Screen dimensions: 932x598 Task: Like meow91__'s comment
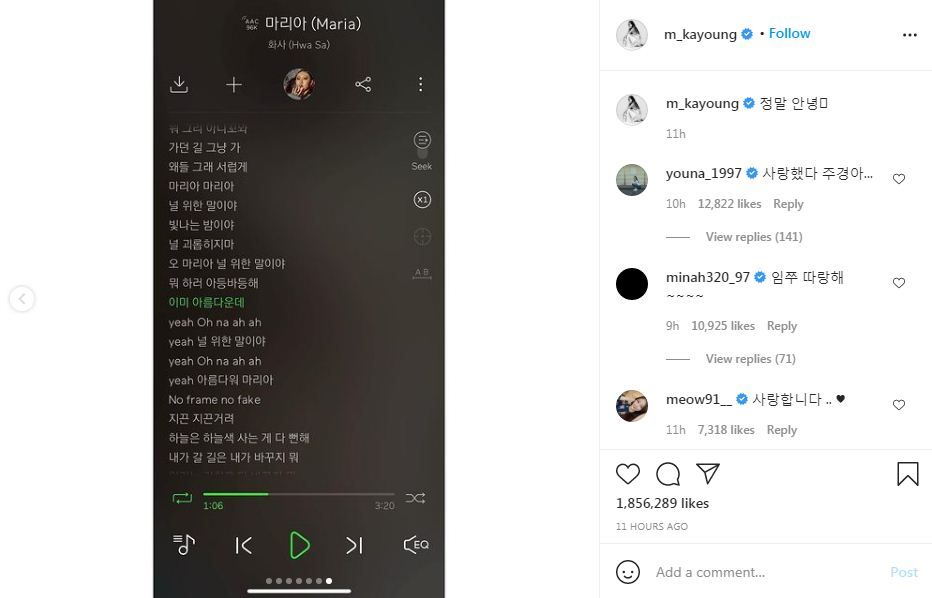899,405
